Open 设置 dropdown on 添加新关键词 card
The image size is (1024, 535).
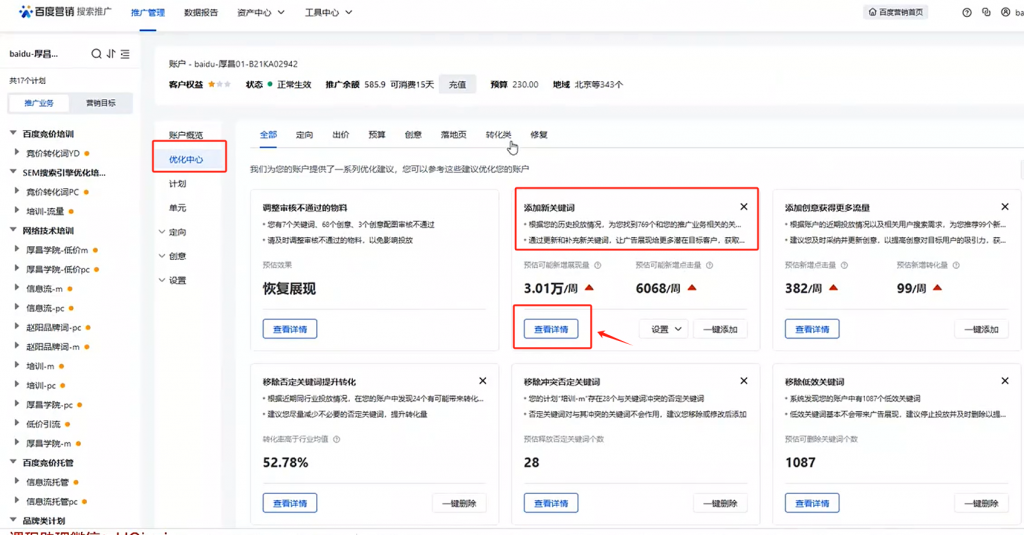(x=665, y=329)
